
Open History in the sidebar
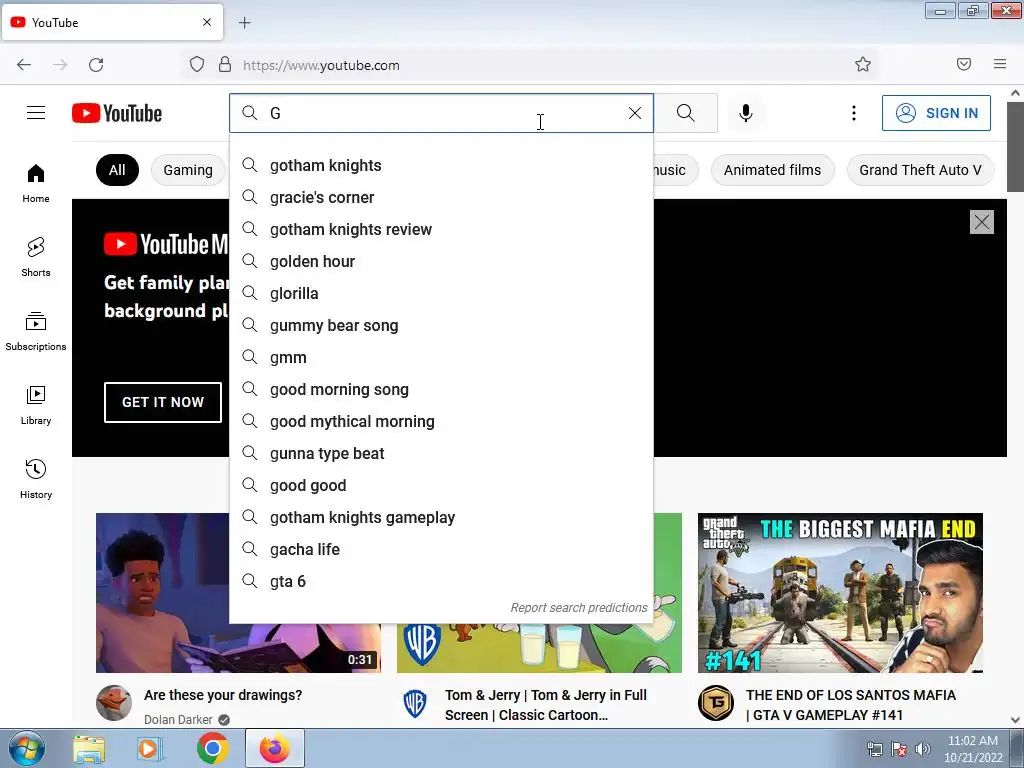pyautogui.click(x=36, y=479)
